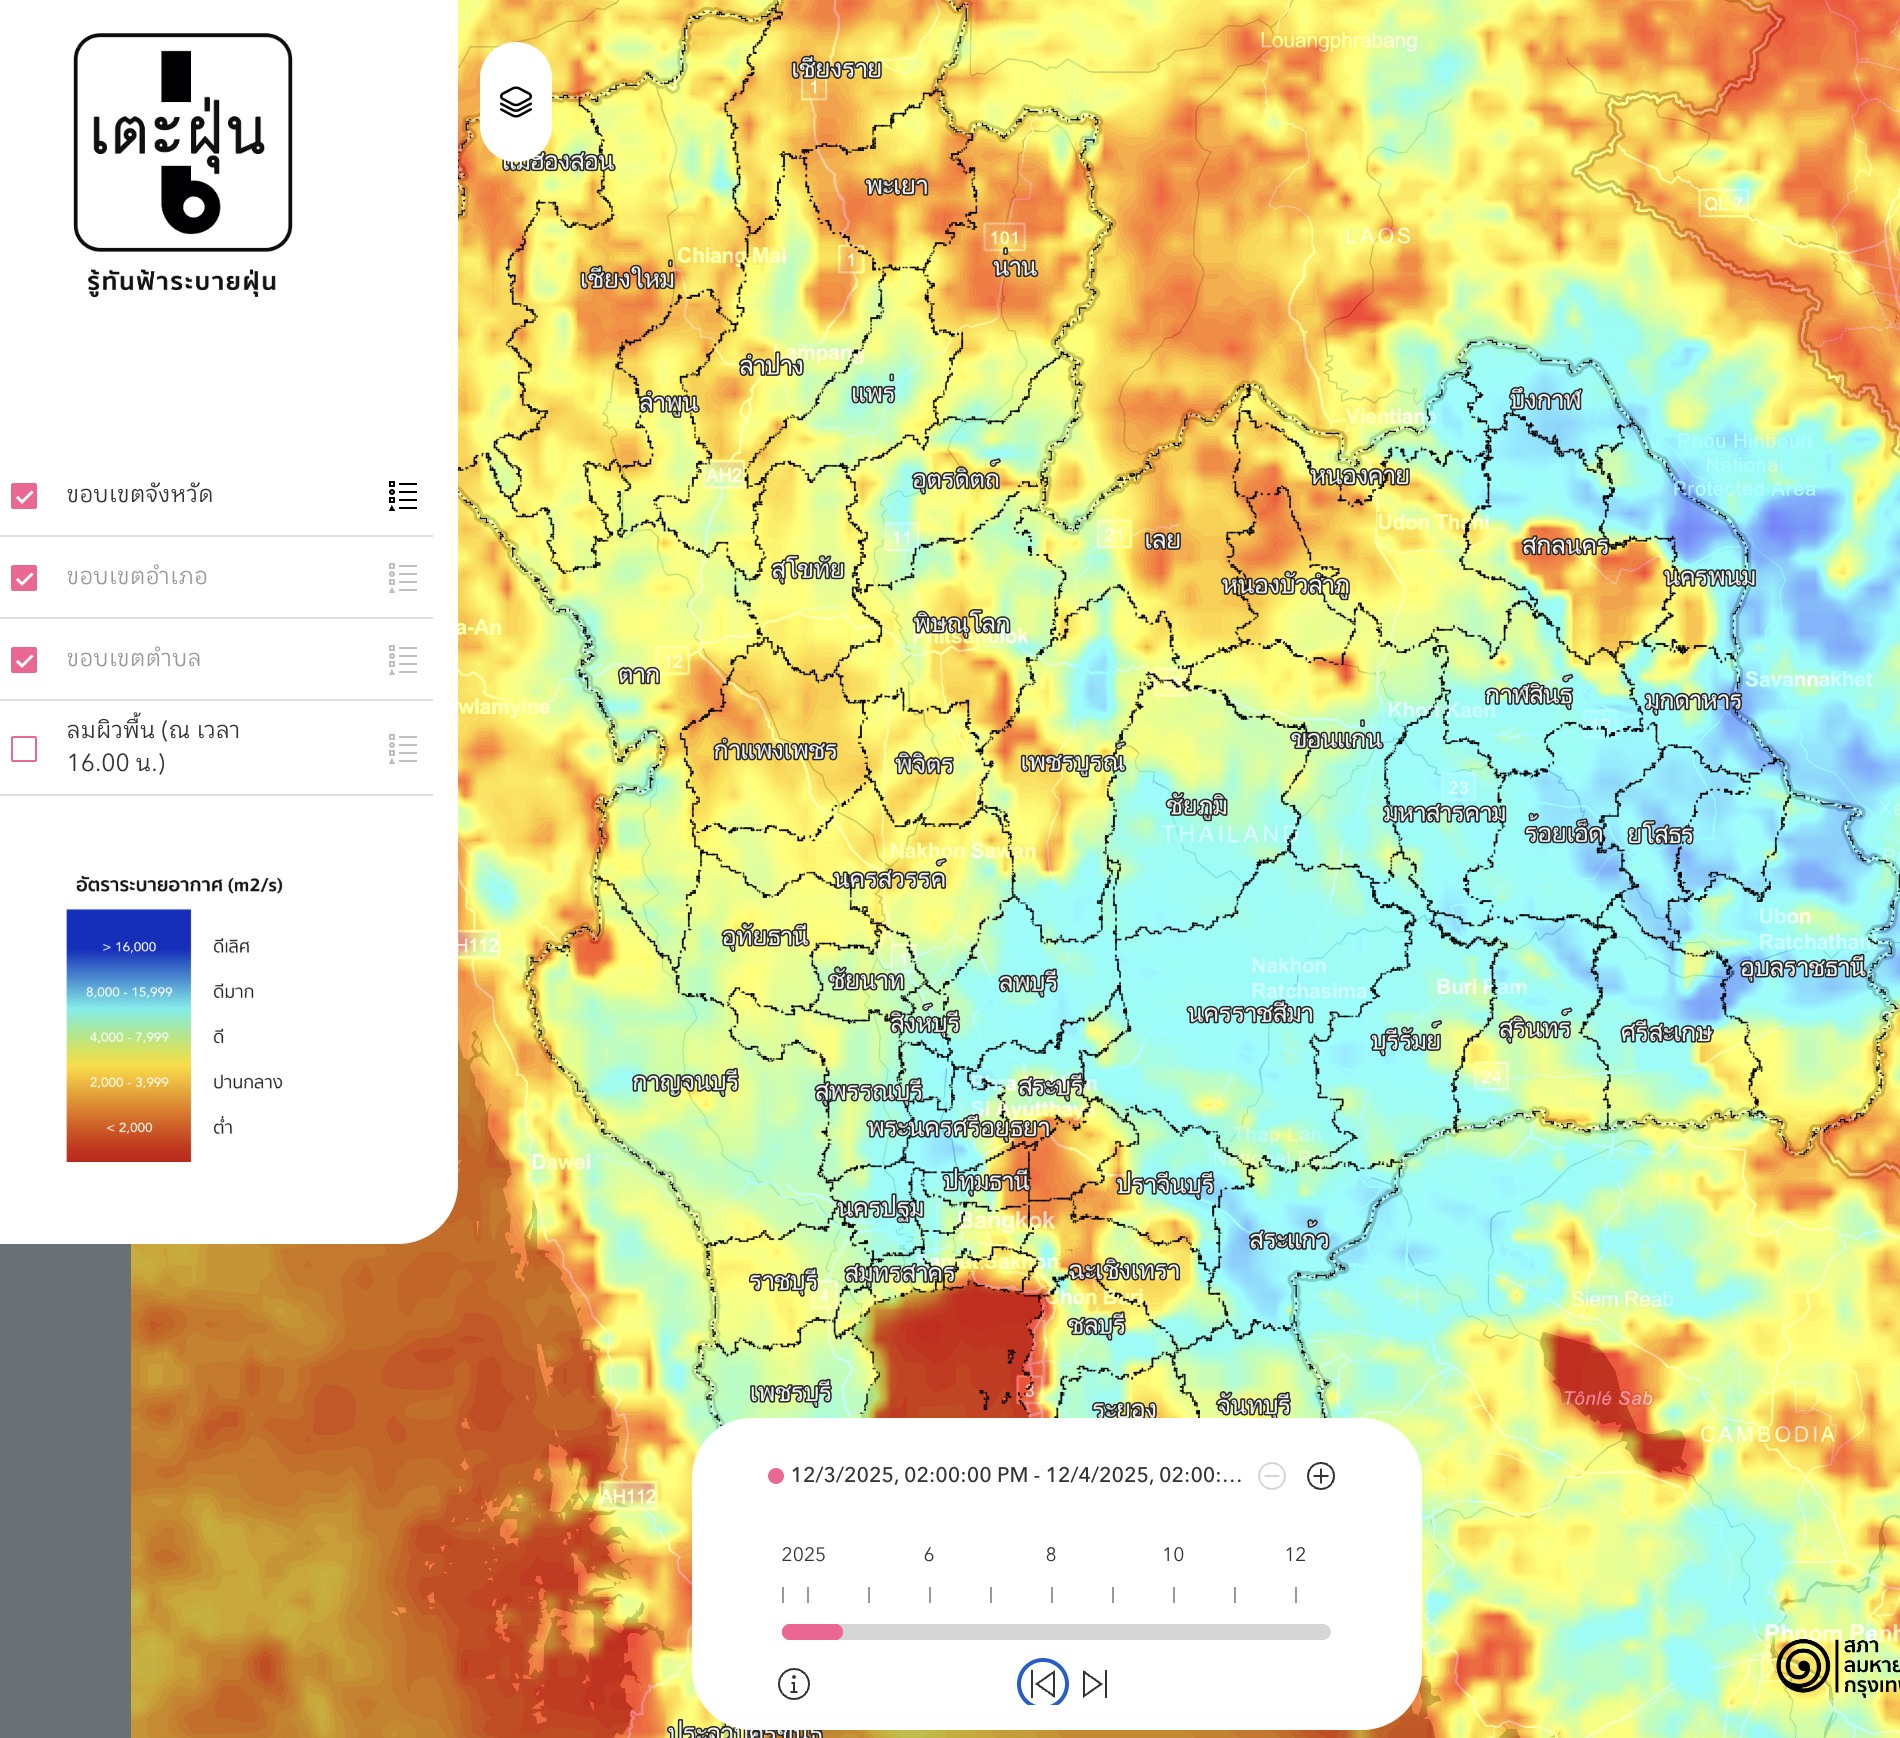Click the ตาก province label

click(639, 676)
